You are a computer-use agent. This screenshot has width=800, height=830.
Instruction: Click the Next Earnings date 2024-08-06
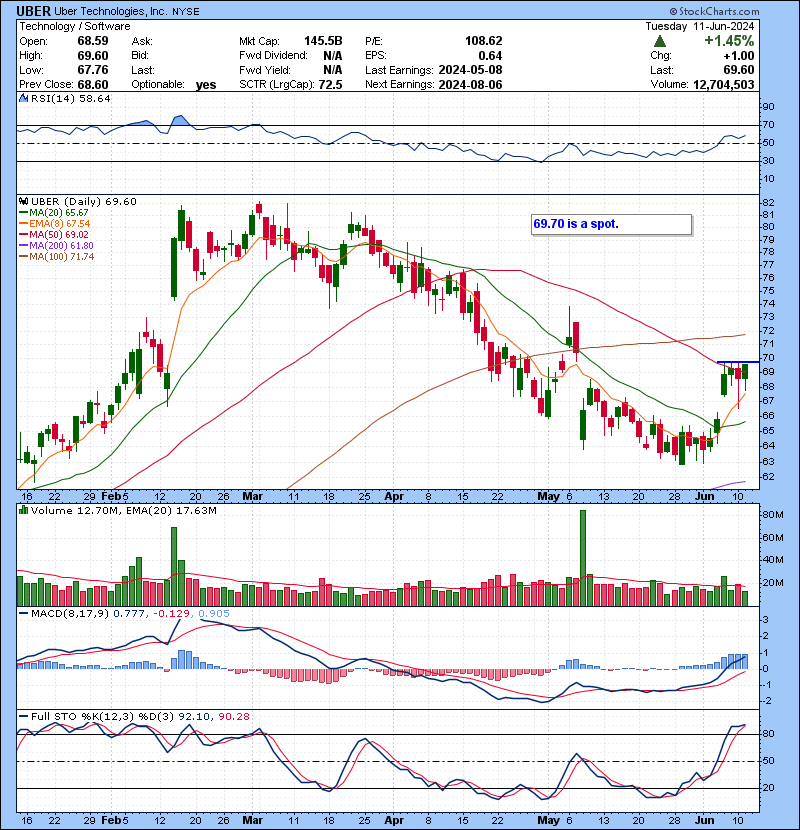pos(470,85)
